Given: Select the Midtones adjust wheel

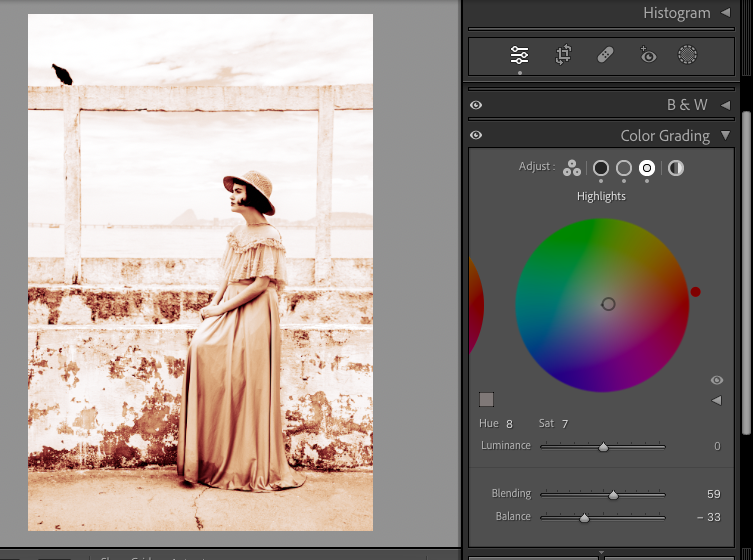Looking at the screenshot, I should [x=624, y=168].
